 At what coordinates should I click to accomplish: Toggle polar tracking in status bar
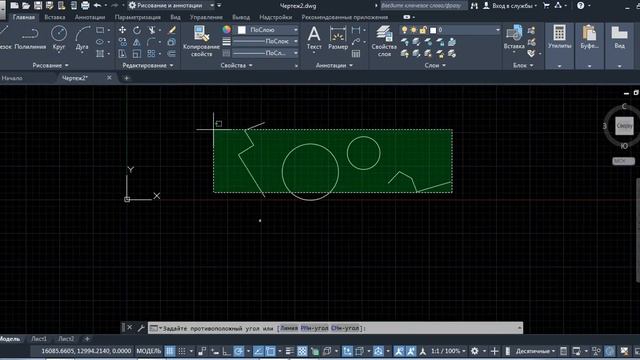(x=239, y=351)
